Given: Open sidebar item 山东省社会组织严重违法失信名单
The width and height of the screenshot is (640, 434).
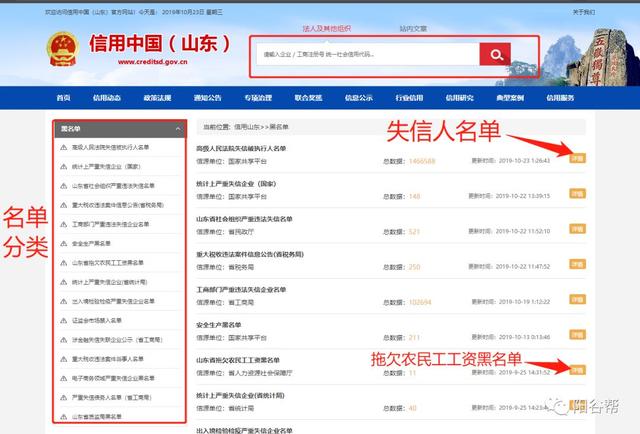Looking at the screenshot, I should (113, 186).
